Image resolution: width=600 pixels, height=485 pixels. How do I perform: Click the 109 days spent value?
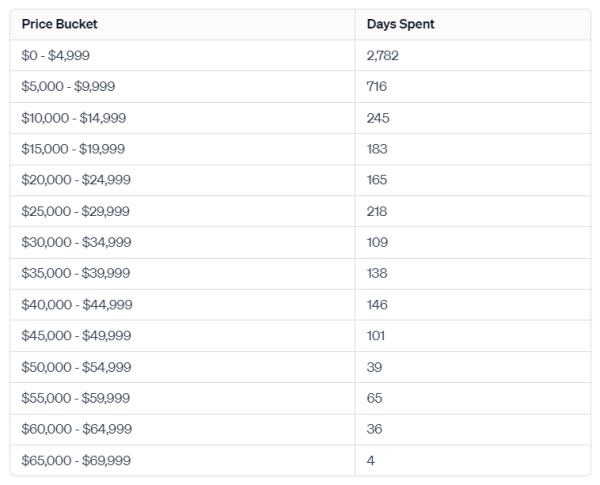click(377, 242)
